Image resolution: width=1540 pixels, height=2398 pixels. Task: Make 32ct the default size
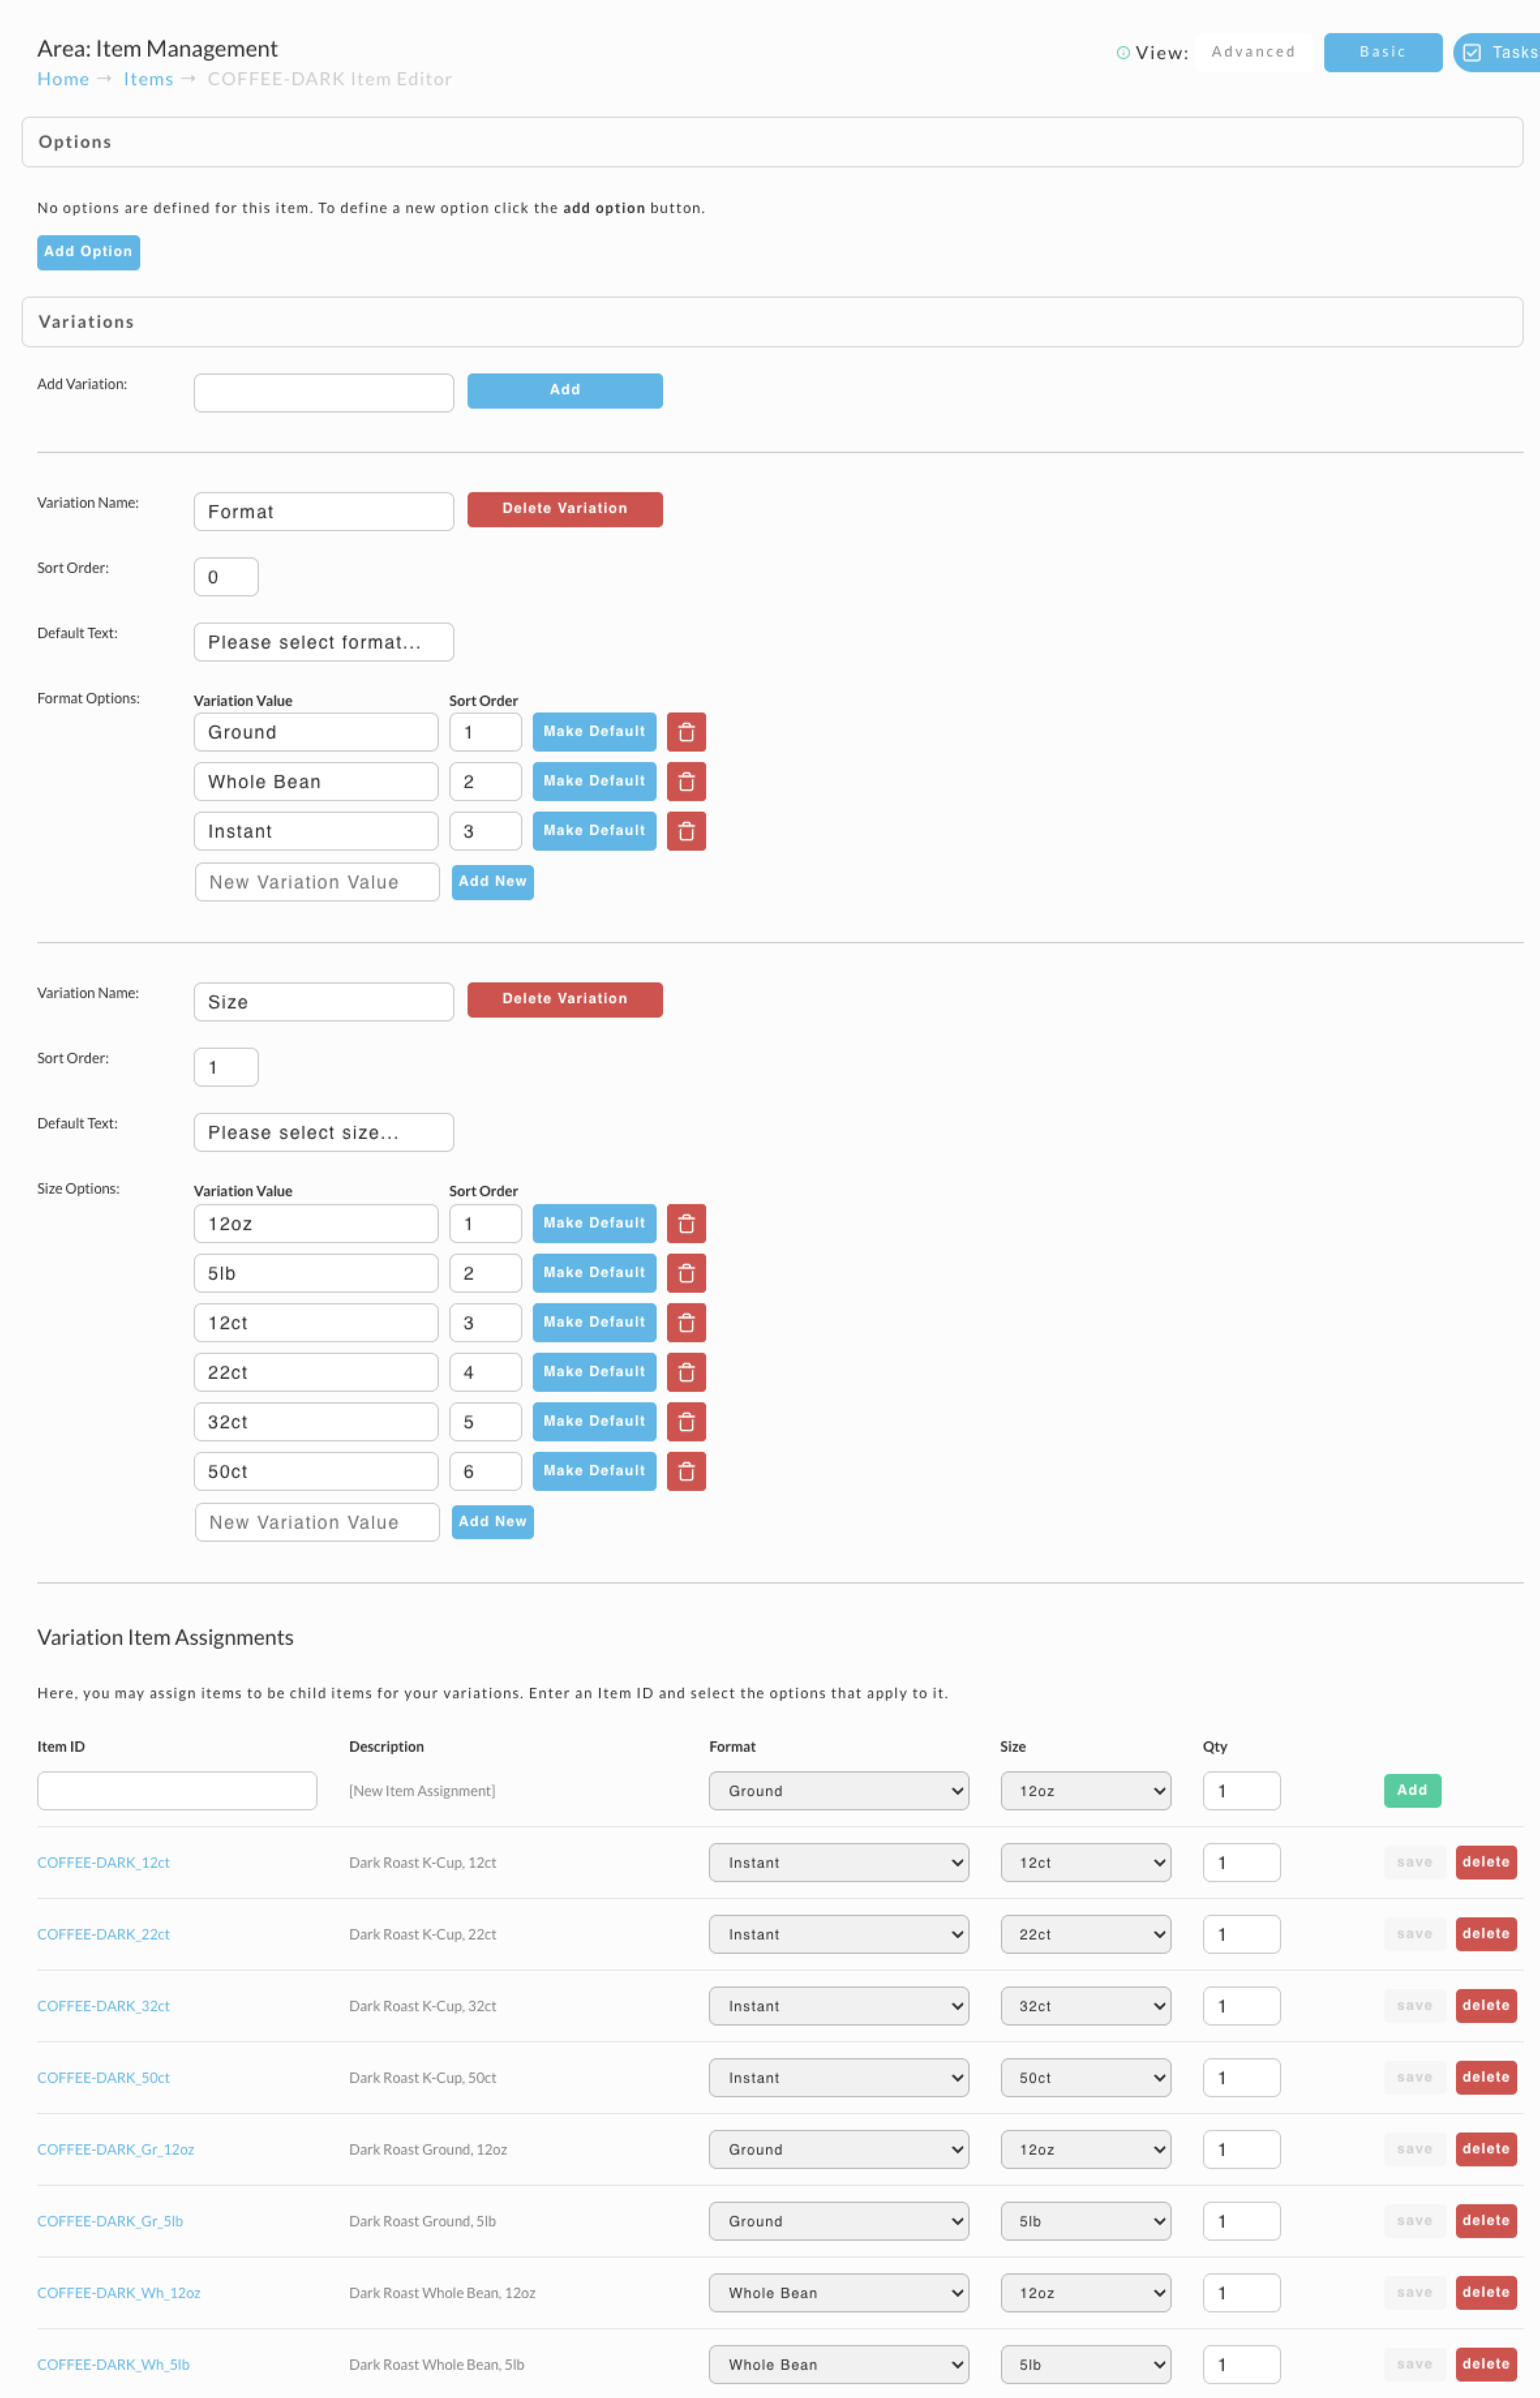click(x=594, y=1422)
